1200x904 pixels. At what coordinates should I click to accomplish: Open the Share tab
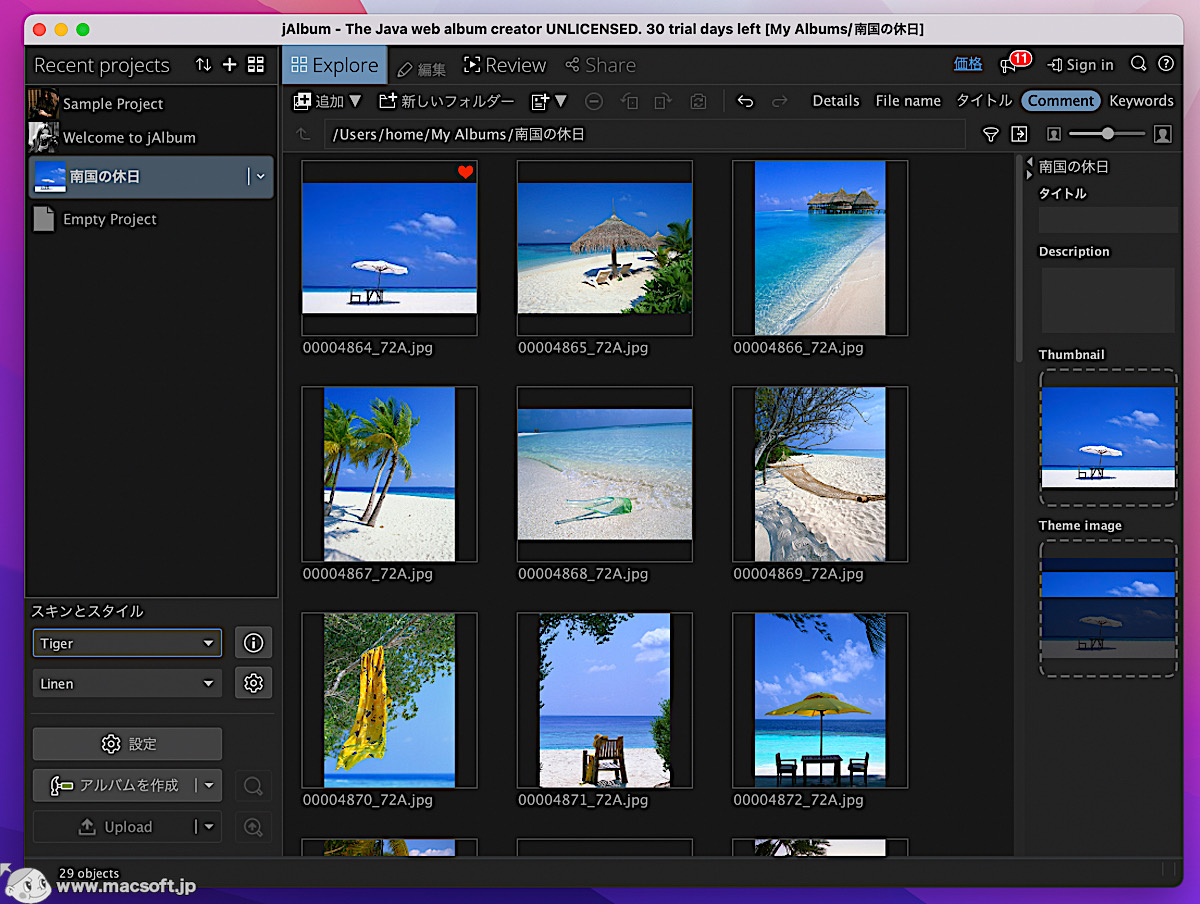click(600, 64)
